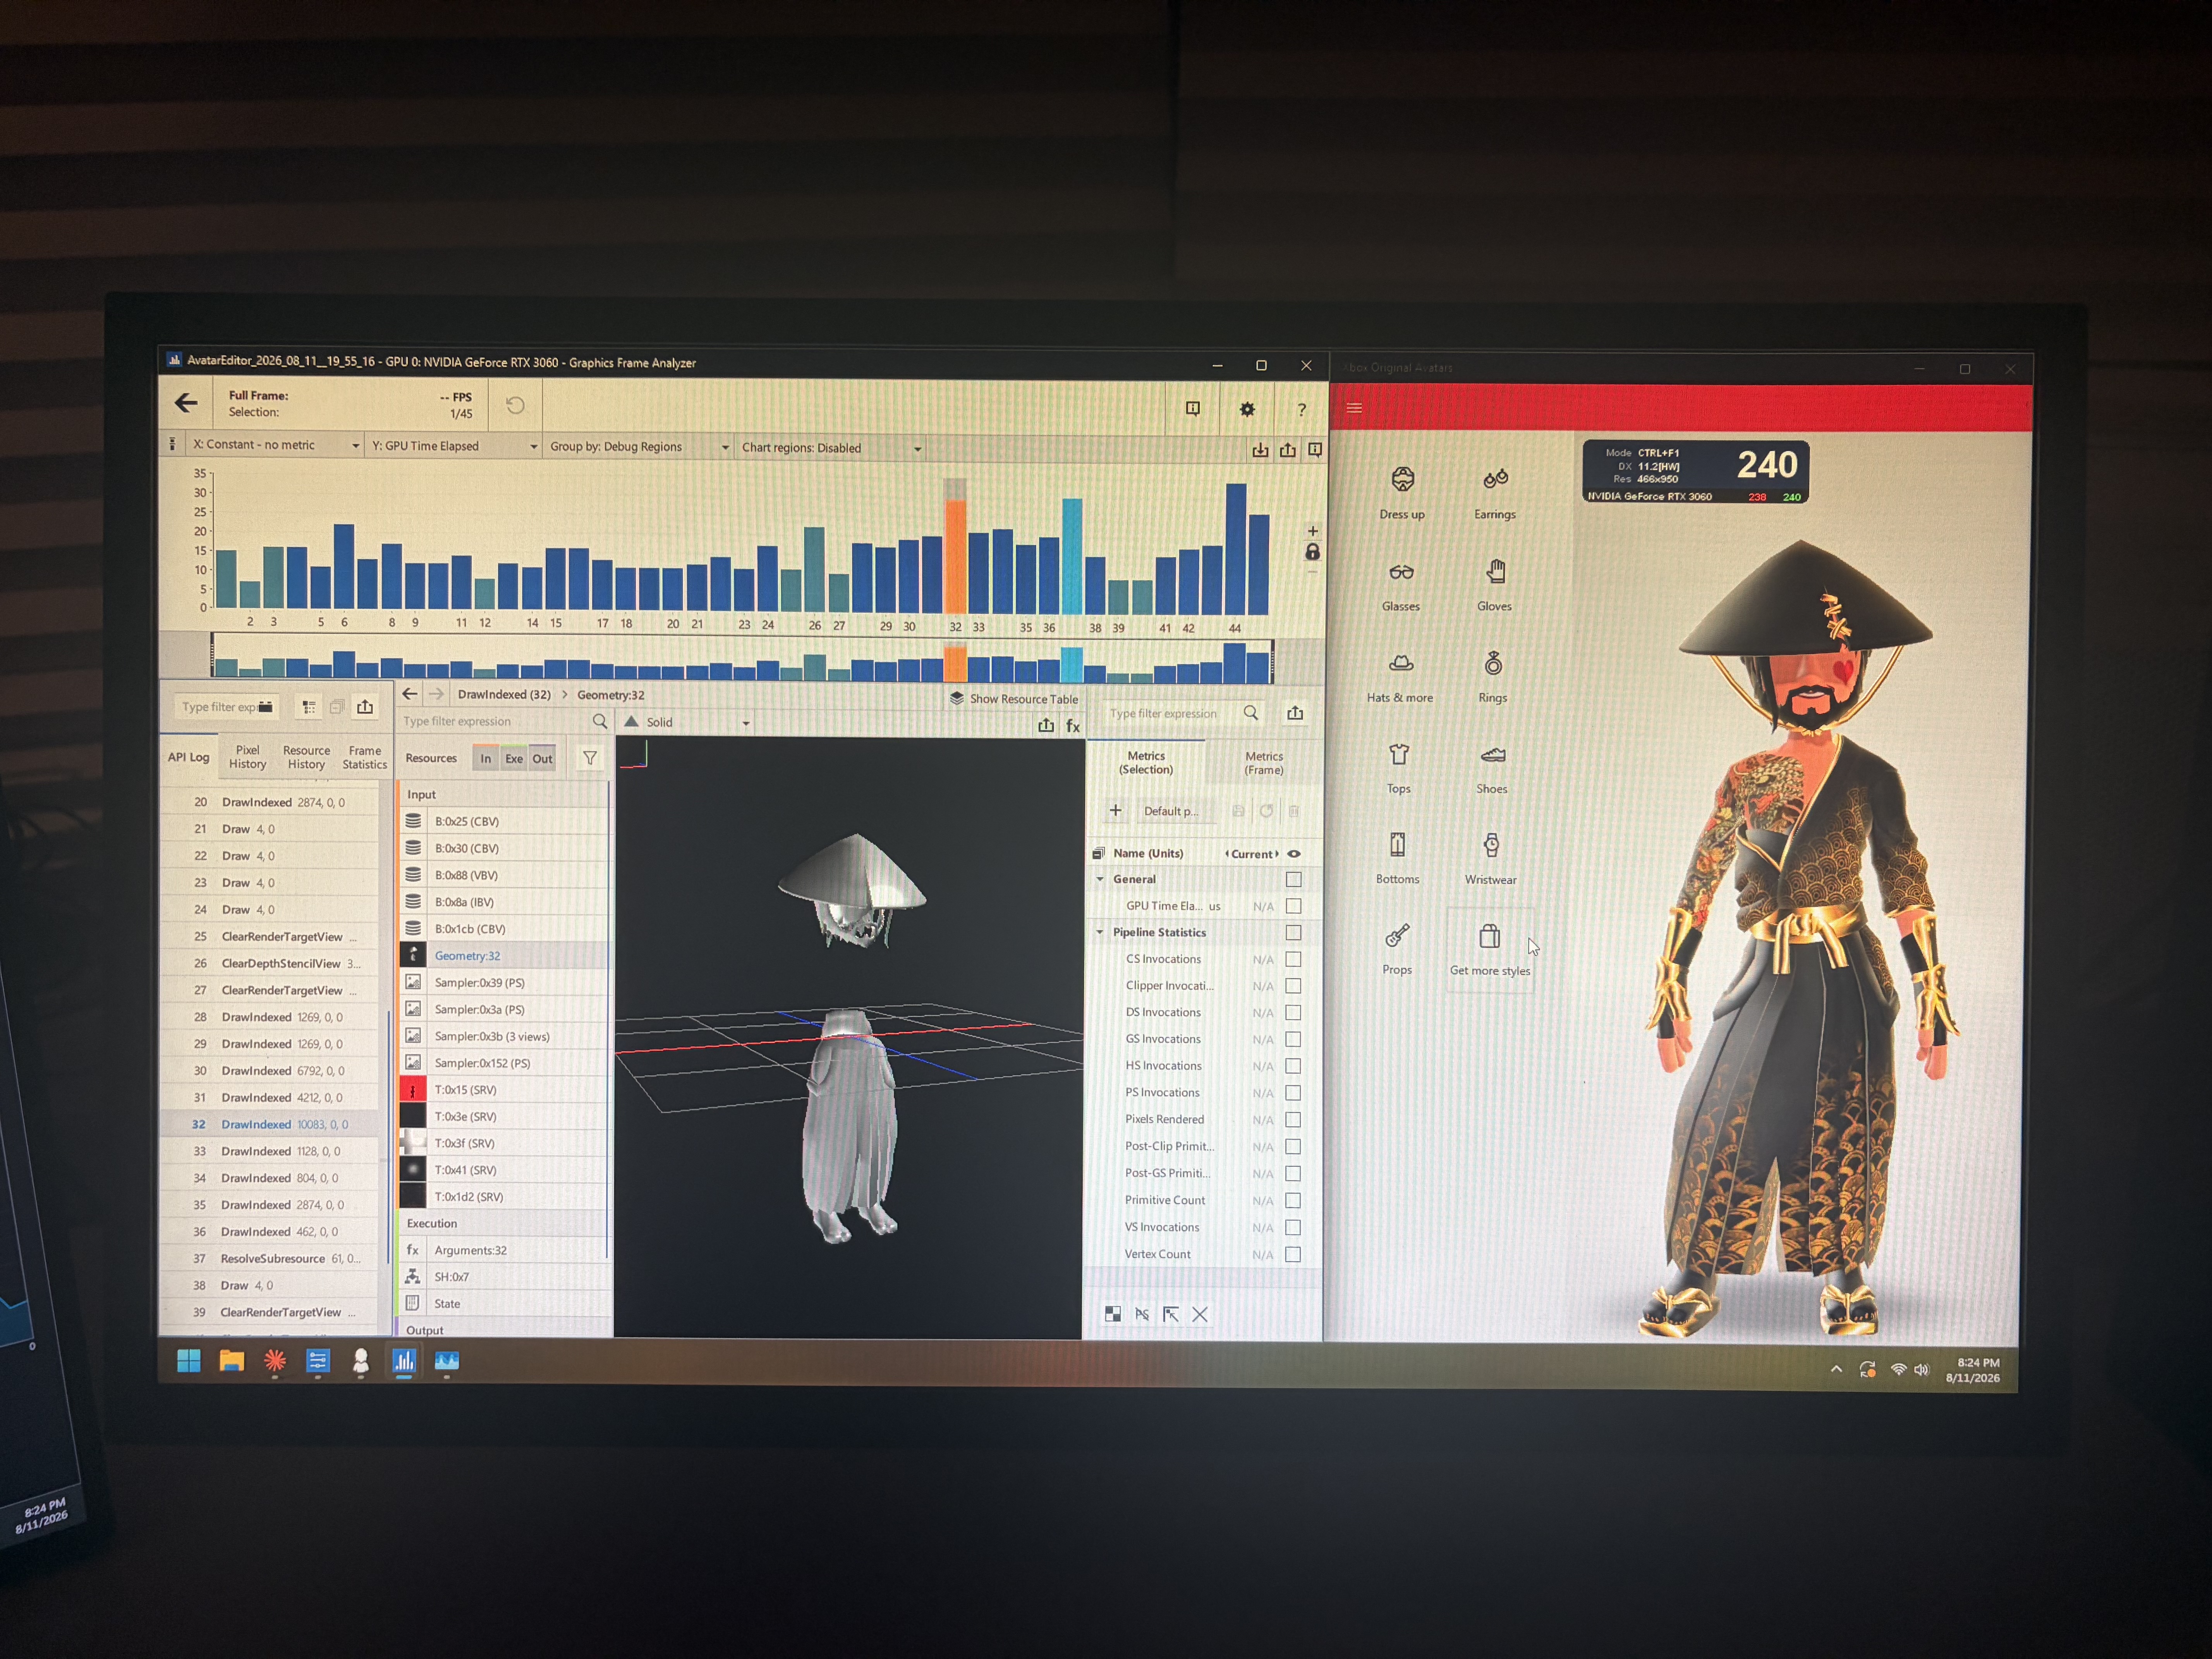Viewport: 2212px width, 1659px height.
Task: Collapse the Pipeline Statistics group
Action: (x=1100, y=932)
